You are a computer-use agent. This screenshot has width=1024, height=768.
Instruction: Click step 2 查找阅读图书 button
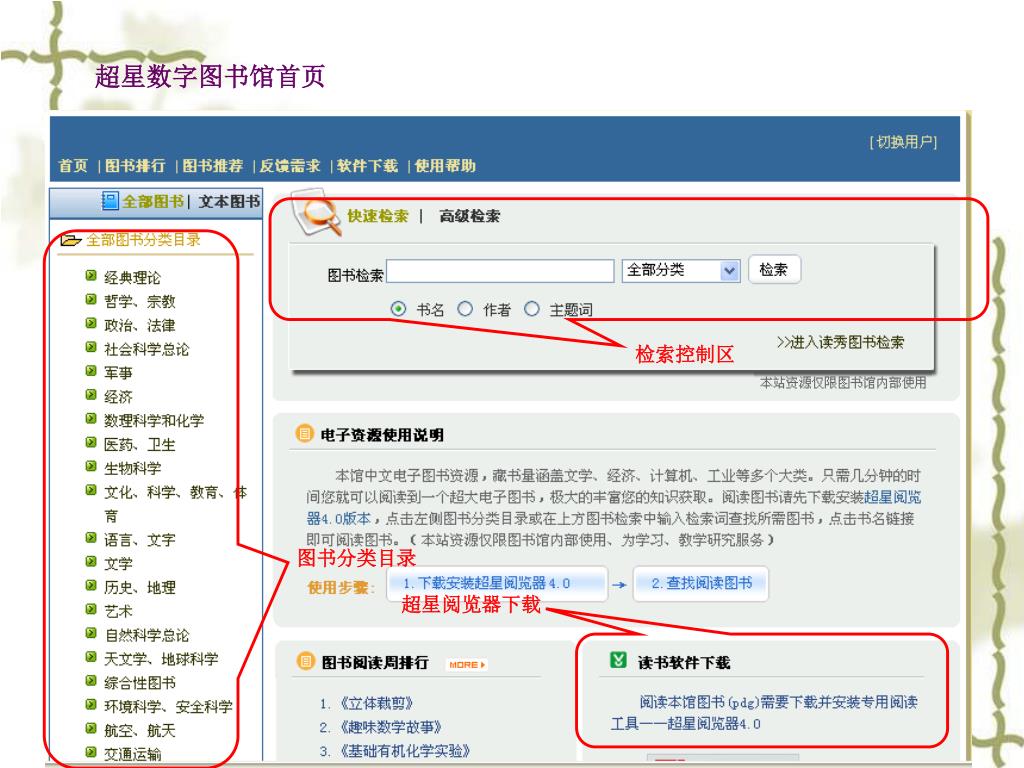701,583
